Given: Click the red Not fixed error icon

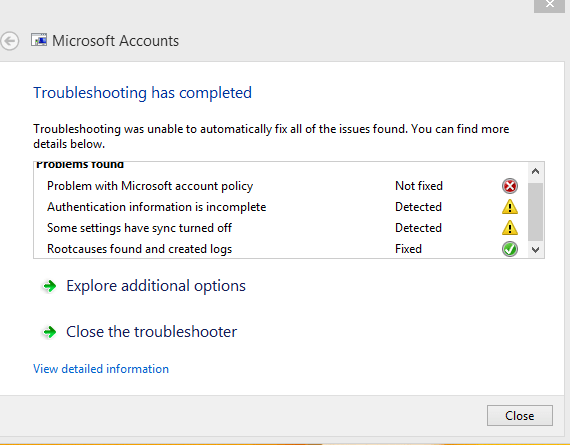Looking at the screenshot, I should pos(510,186).
